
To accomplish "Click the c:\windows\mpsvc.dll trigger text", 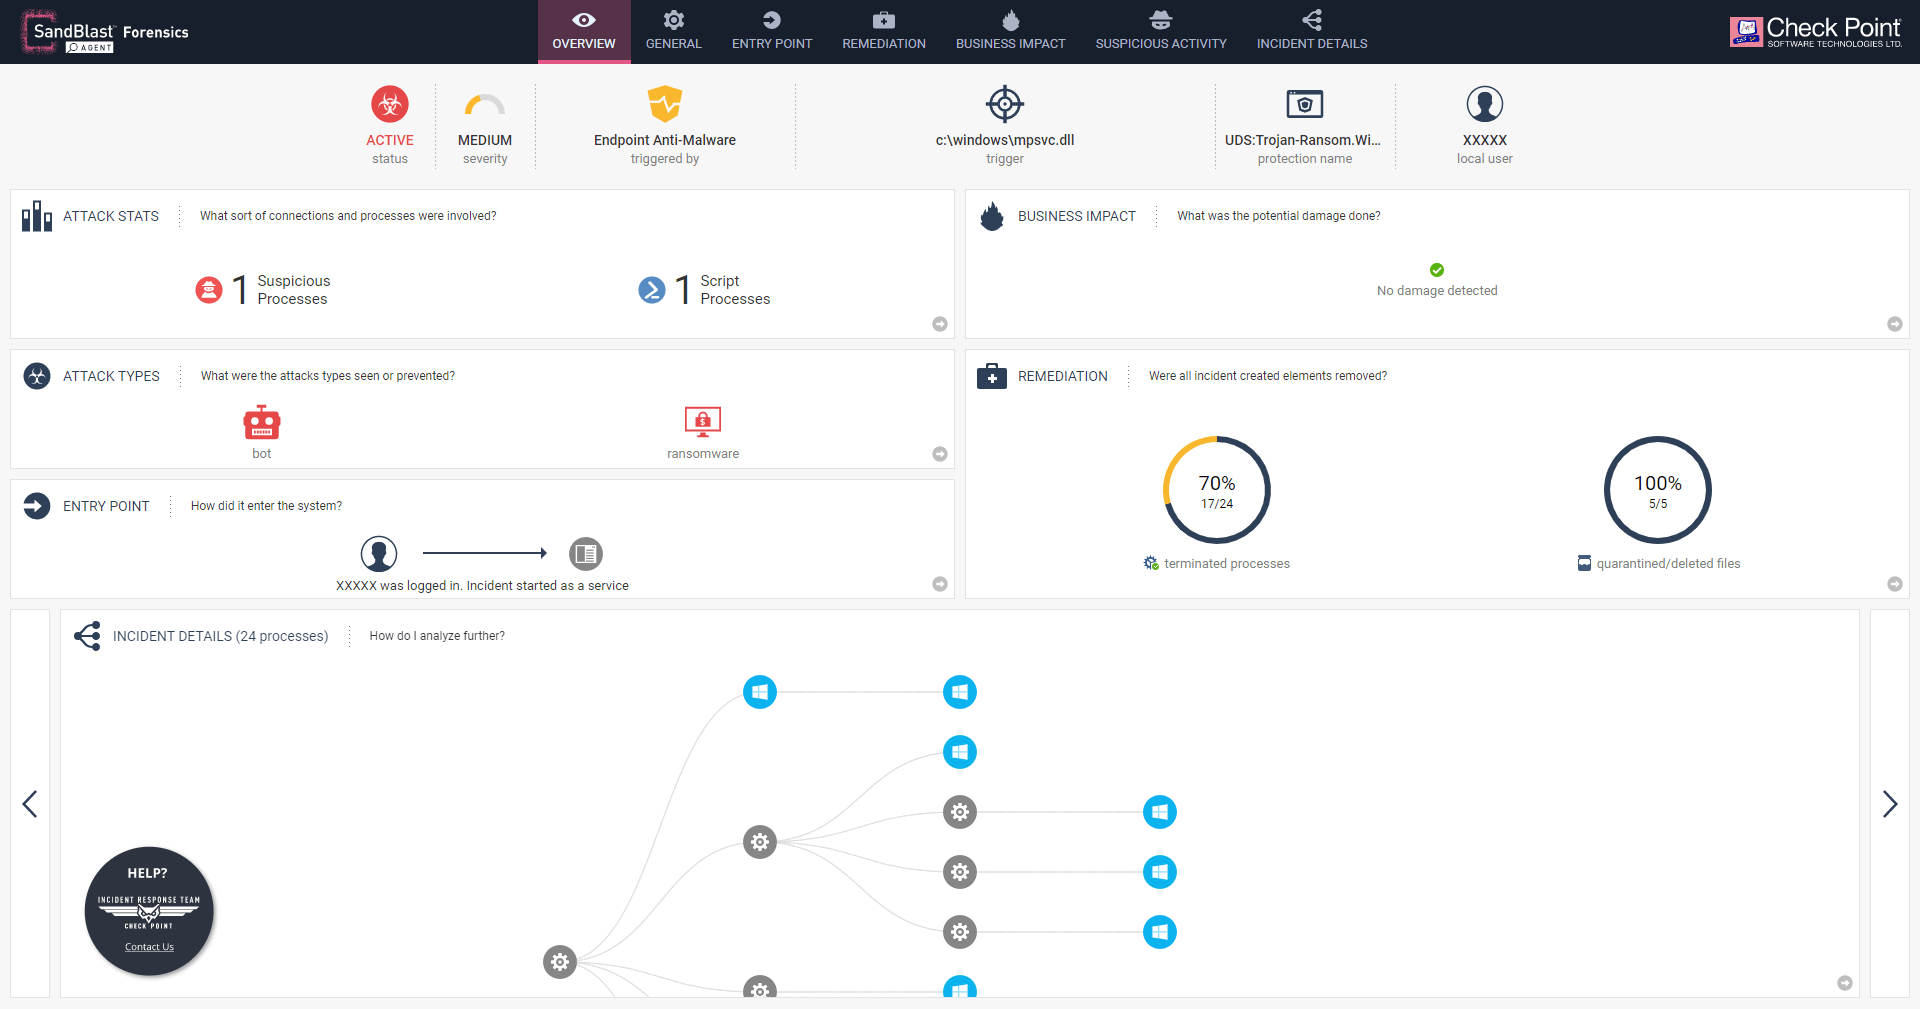I will (1005, 140).
